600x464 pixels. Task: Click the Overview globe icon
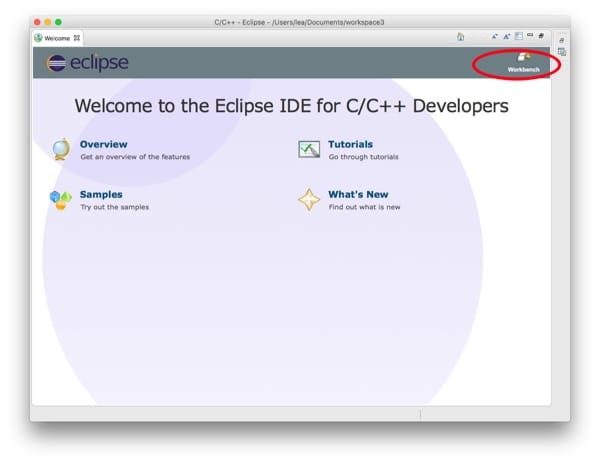point(61,149)
